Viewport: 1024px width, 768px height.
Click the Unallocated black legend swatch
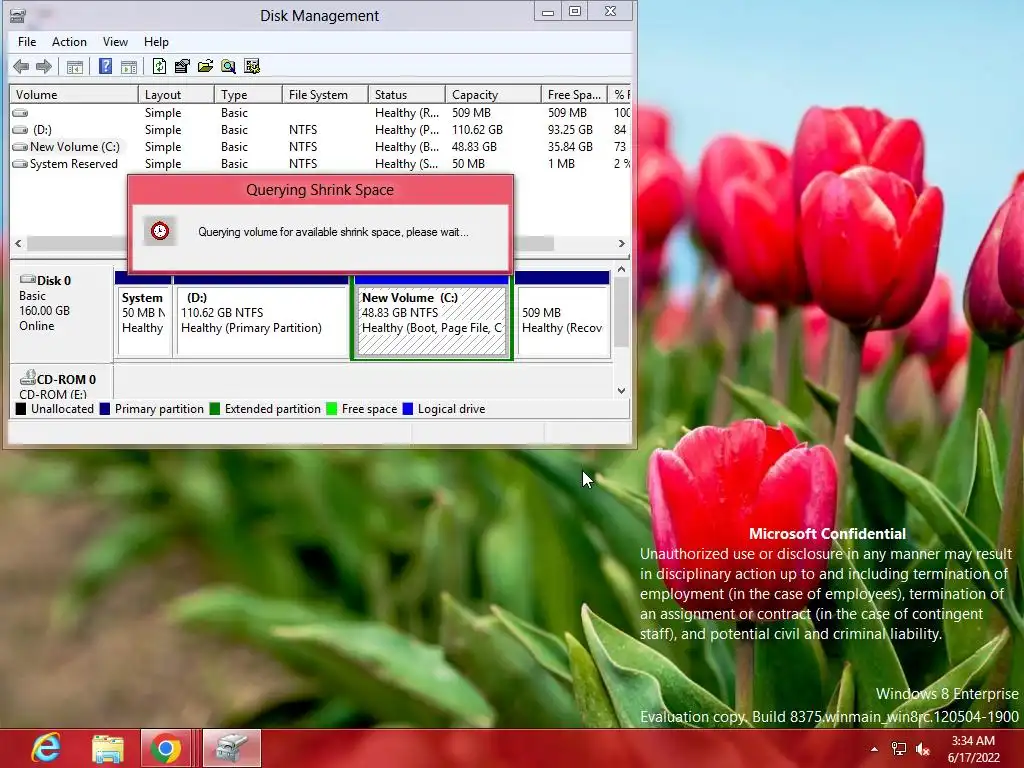(x=21, y=409)
